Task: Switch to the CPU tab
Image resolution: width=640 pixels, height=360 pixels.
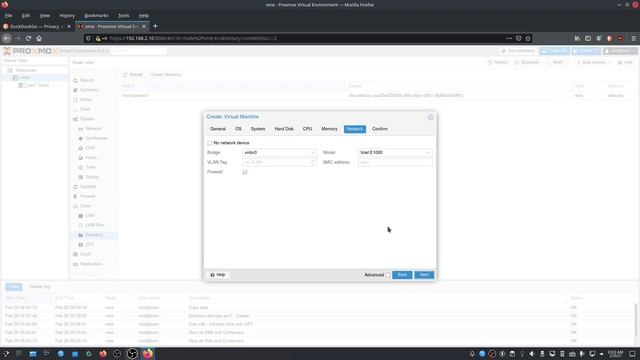Action: (x=307, y=129)
